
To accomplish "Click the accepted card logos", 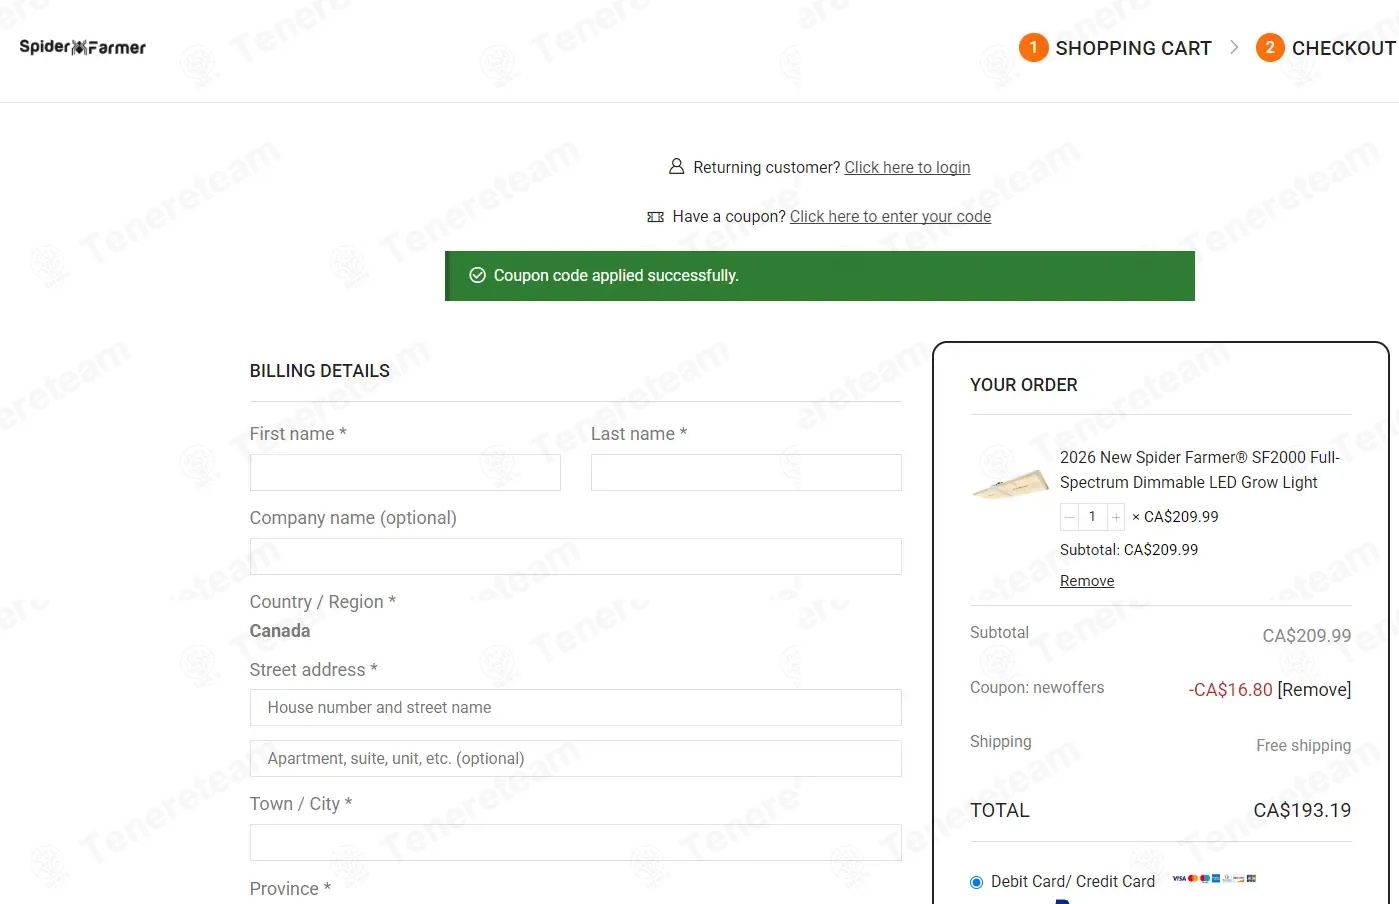I will point(1214,878).
